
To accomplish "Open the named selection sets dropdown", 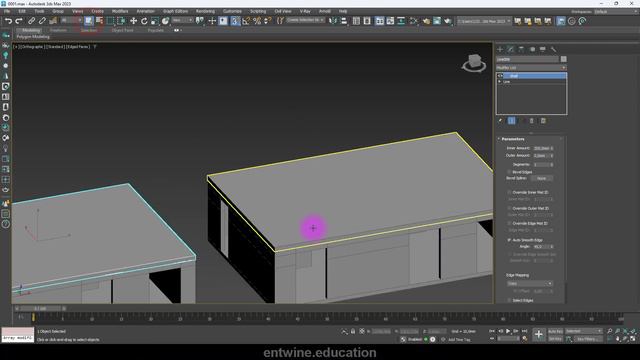I will pyautogui.click(x=305, y=20).
